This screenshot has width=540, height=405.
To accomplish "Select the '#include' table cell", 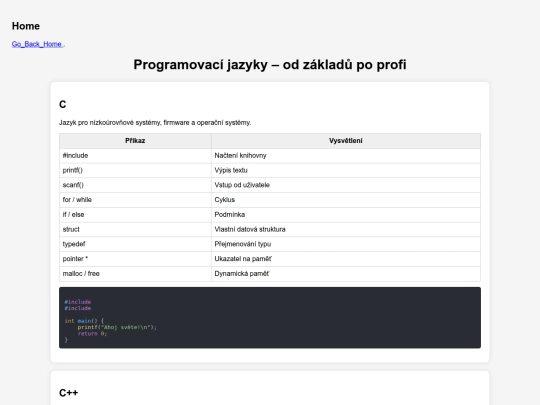I will pos(135,156).
